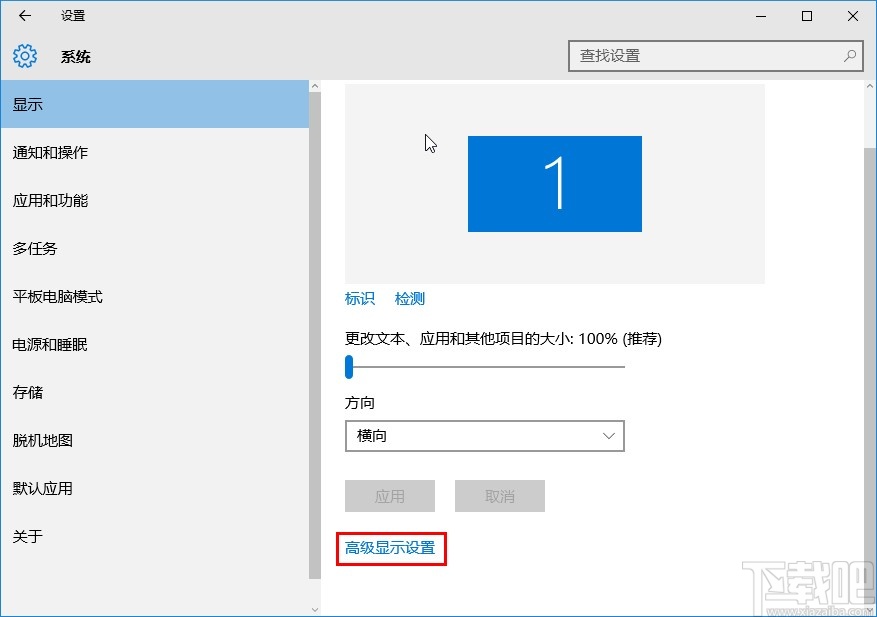Click the 检测 link to detect displays
Screen dimensions: 877x617
(410, 298)
